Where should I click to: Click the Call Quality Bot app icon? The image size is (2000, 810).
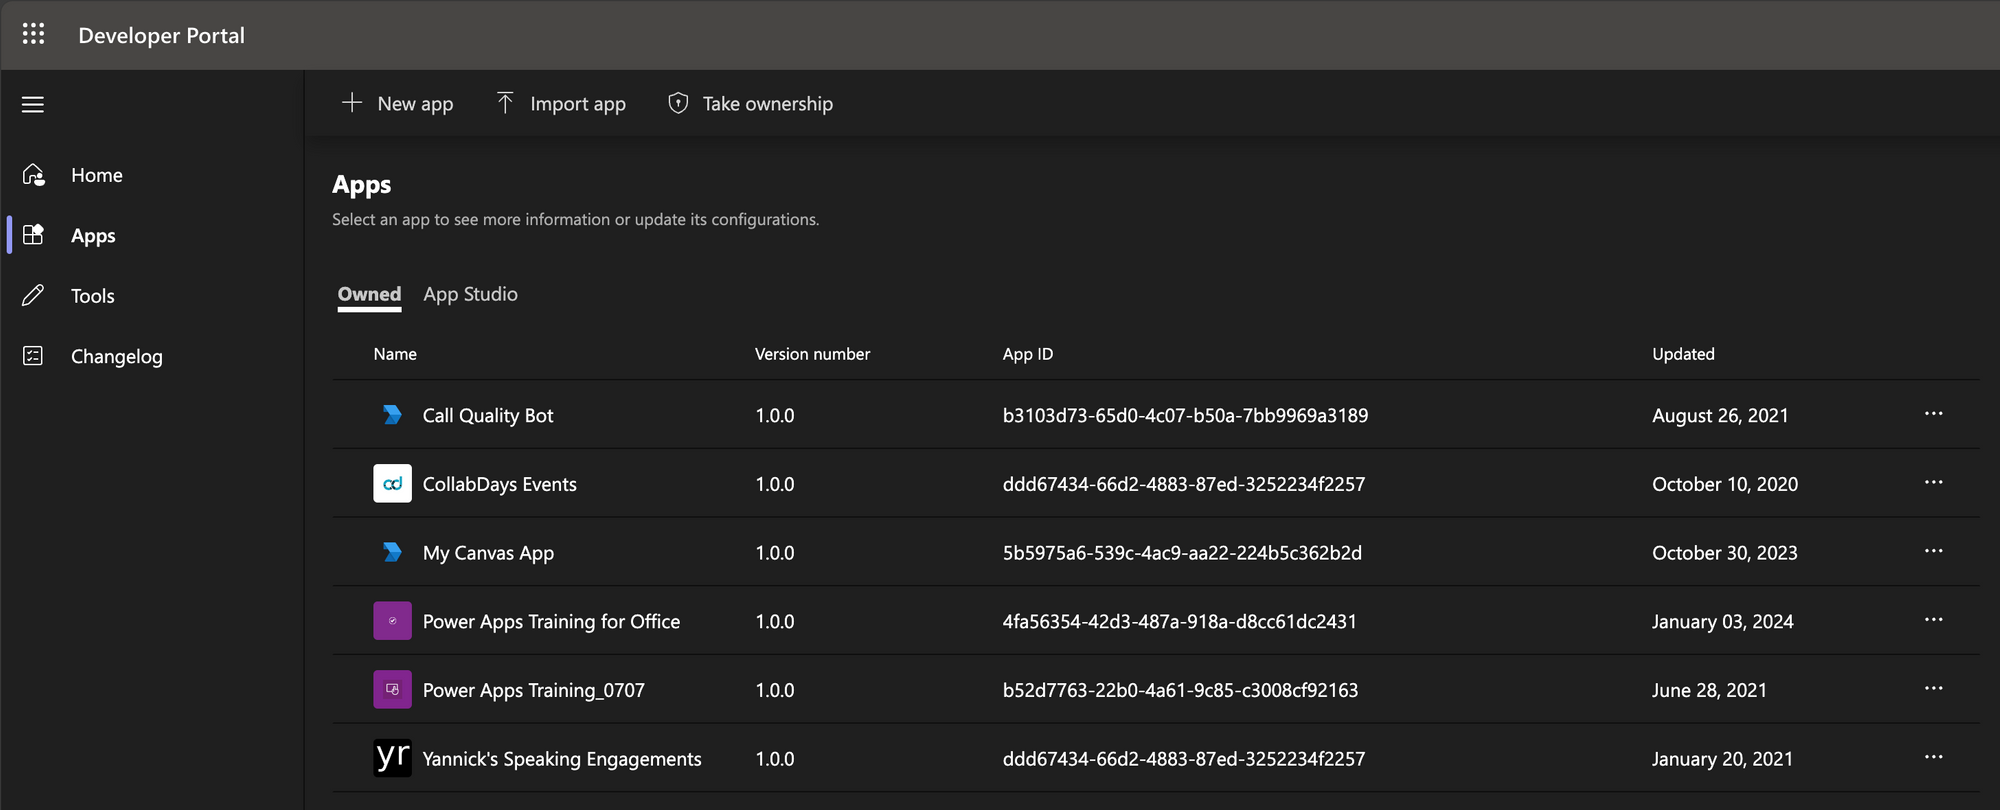[392, 414]
